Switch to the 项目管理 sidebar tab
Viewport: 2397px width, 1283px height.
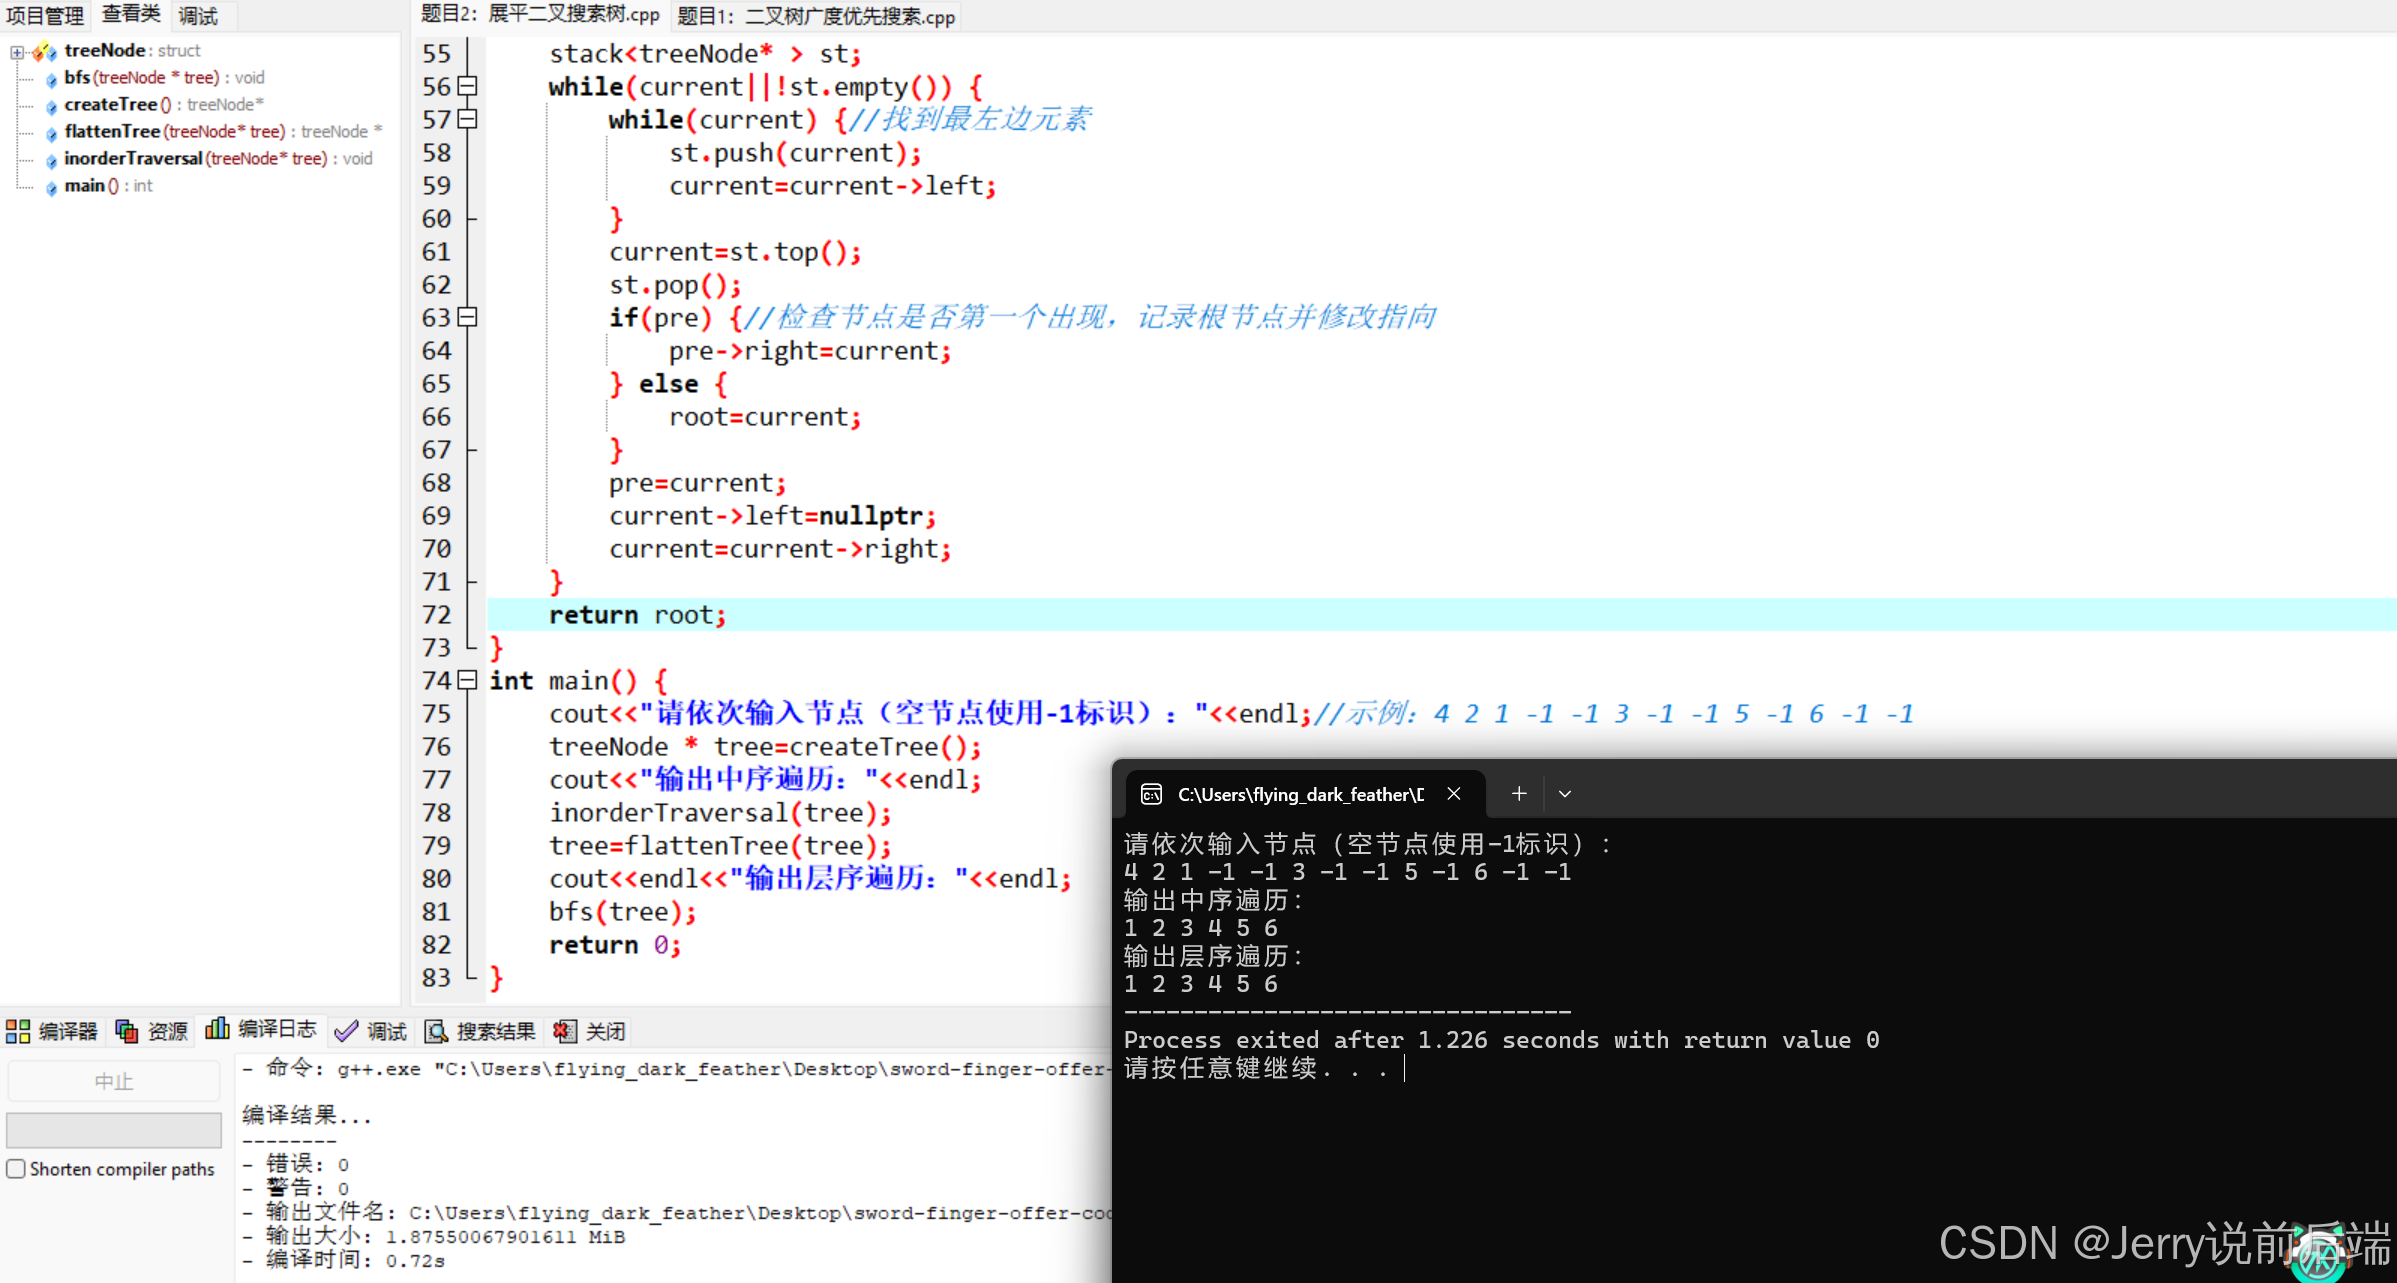click(x=45, y=16)
